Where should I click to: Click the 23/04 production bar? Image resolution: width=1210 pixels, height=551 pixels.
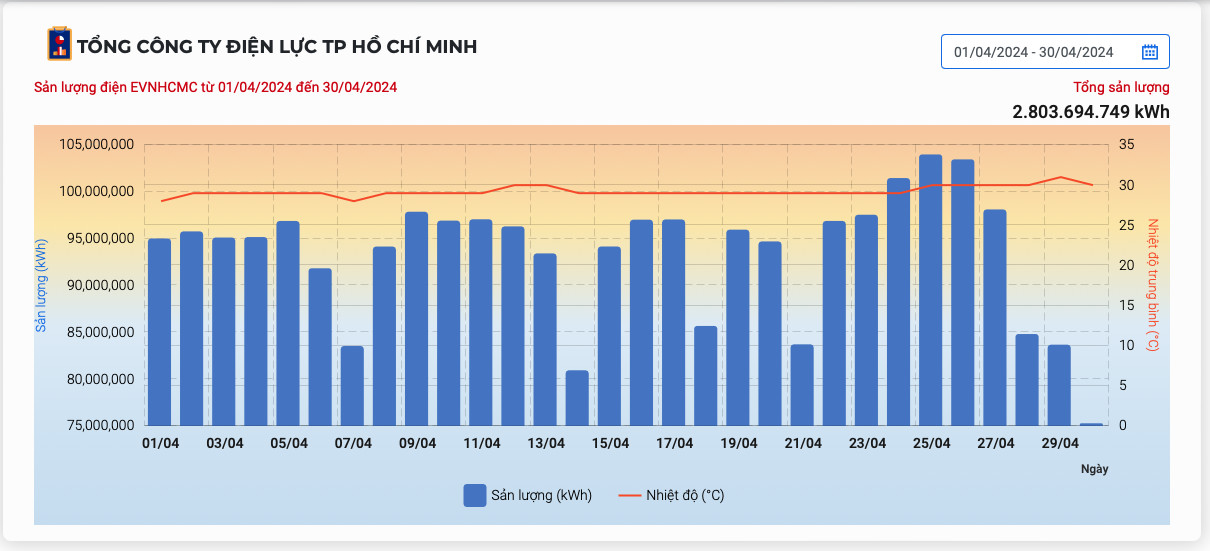[866, 320]
